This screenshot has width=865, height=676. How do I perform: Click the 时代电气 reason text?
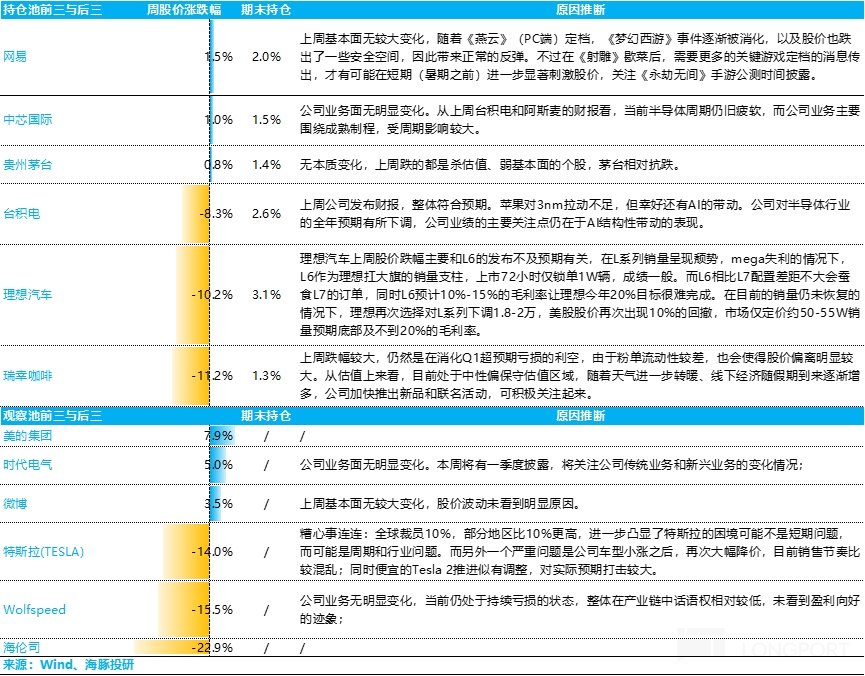[552, 465]
